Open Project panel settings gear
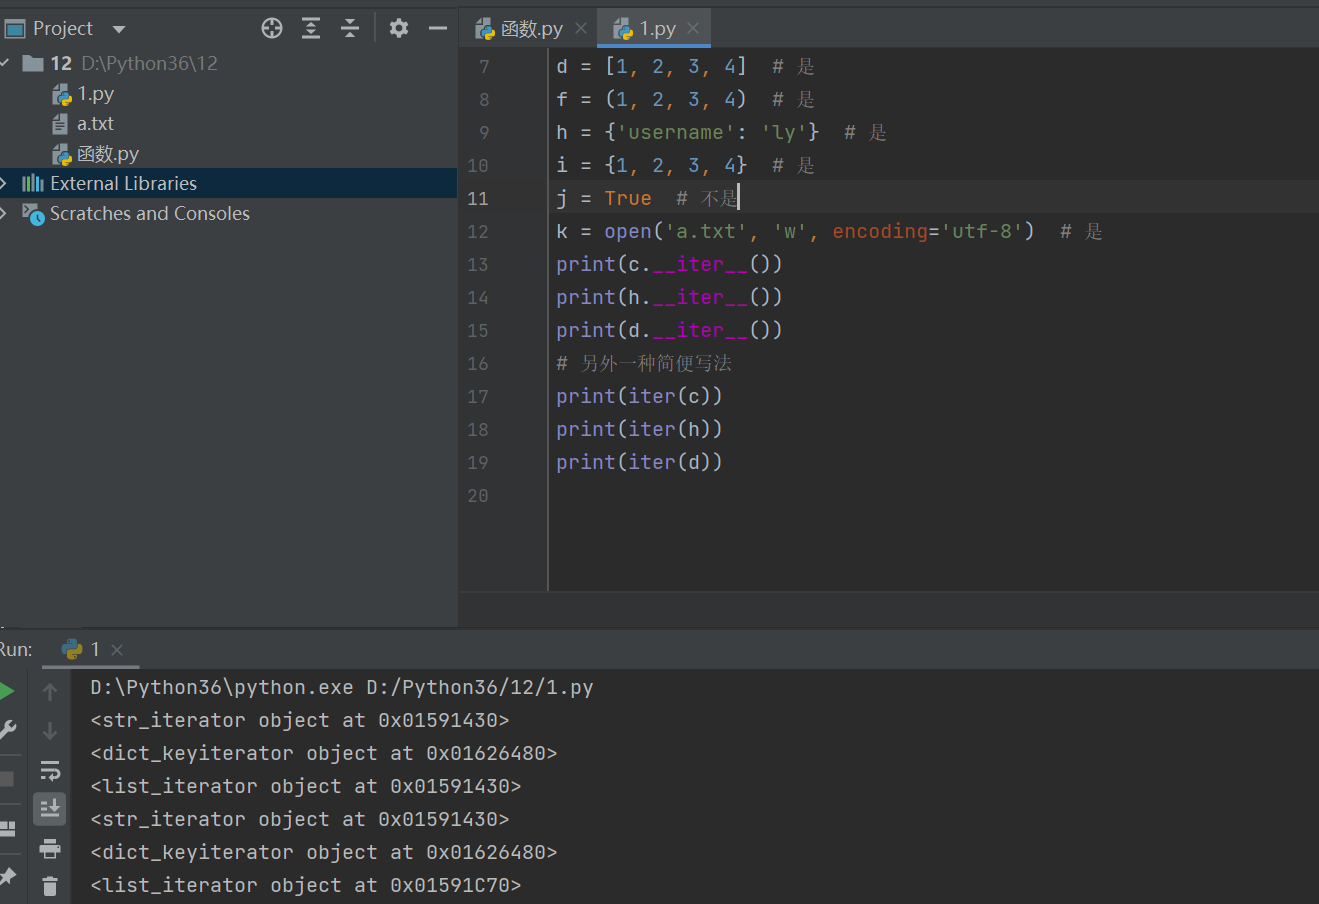This screenshot has height=904, width=1319. 399,28
